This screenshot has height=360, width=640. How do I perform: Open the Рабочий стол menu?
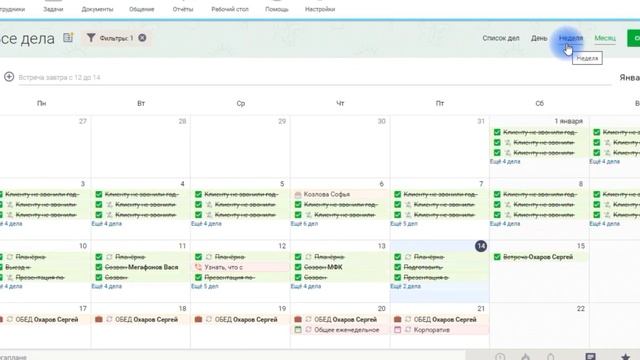tap(230, 9)
